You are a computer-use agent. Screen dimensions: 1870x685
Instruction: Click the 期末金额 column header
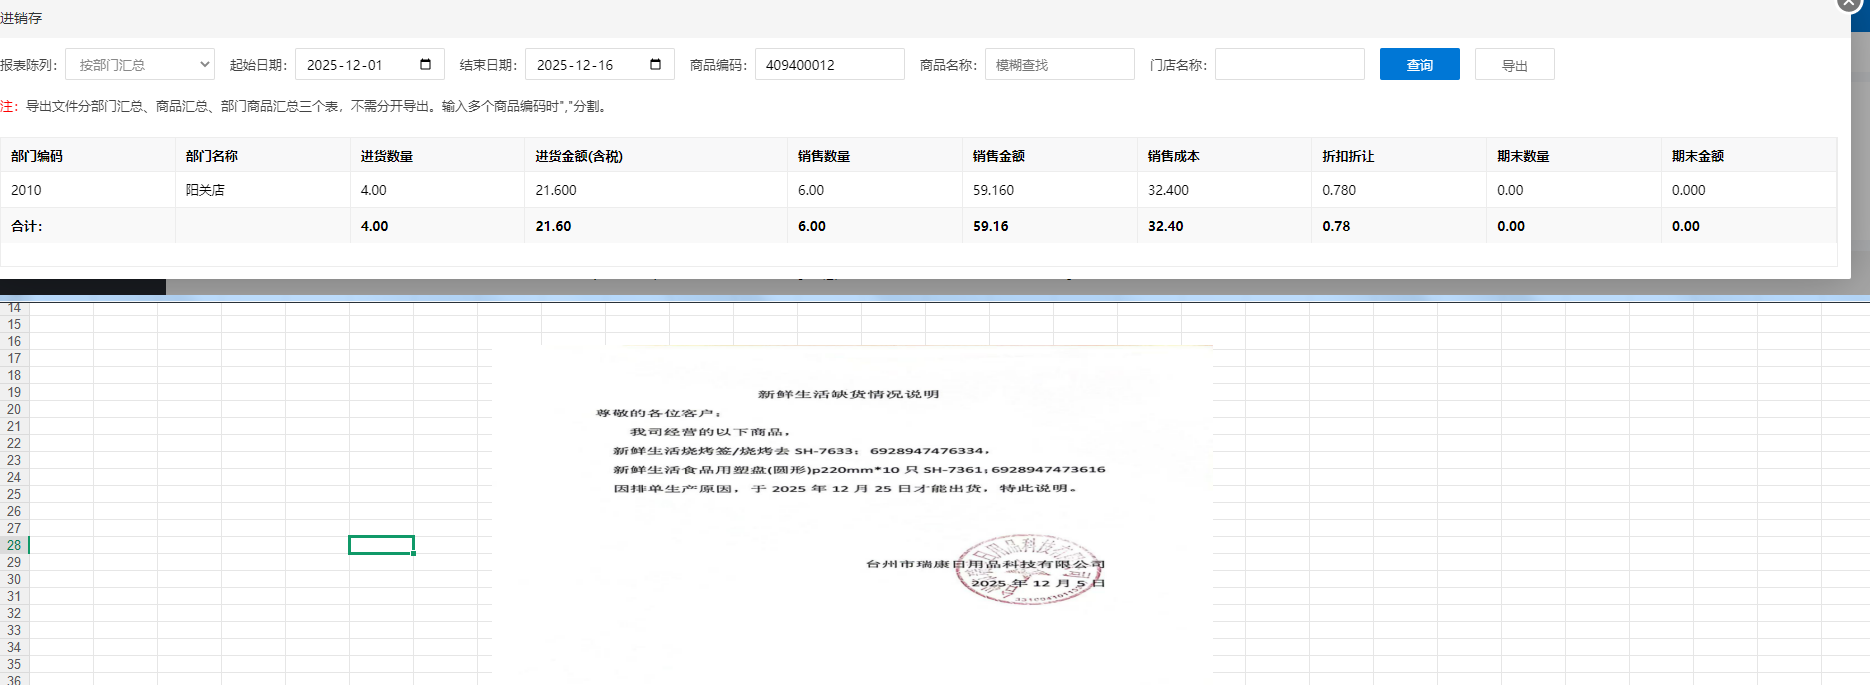click(x=1698, y=156)
